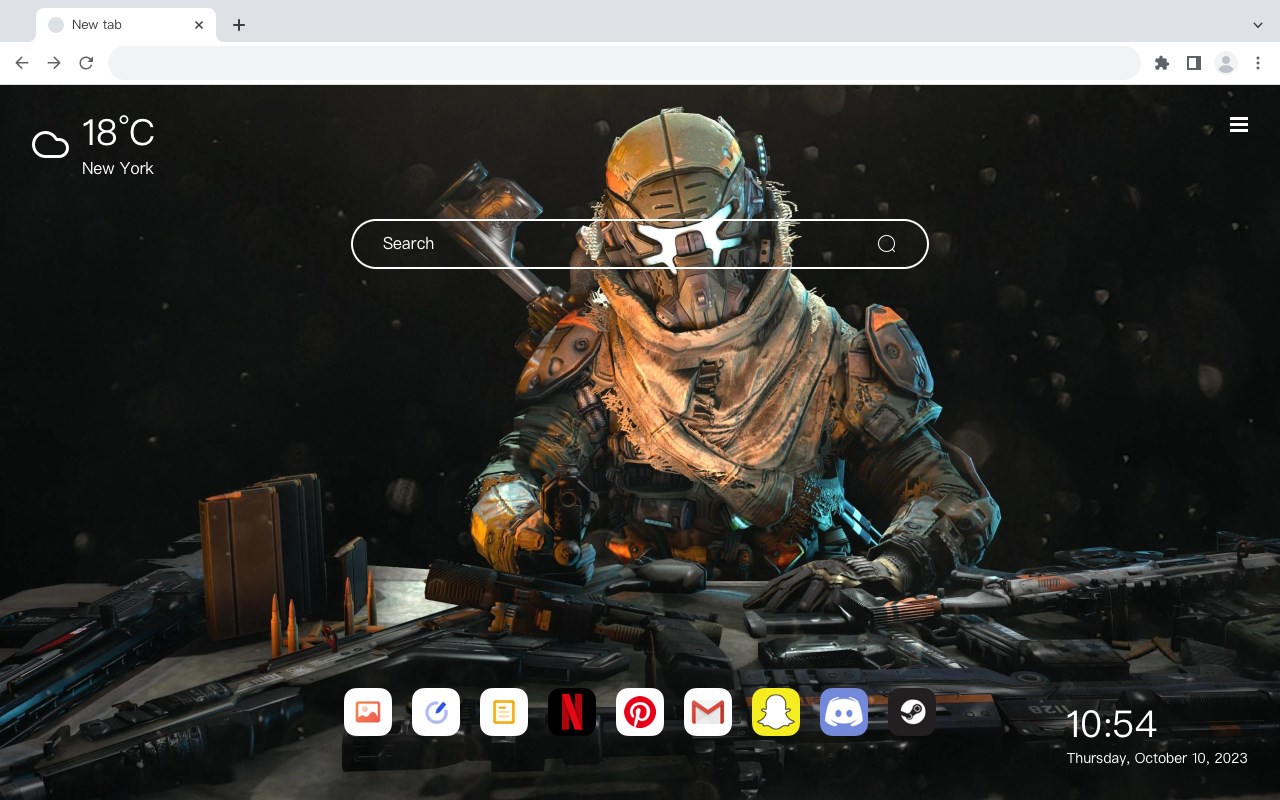This screenshot has width=1280, height=800.
Task: Open the yellow notes shortcut icon
Action: point(504,712)
